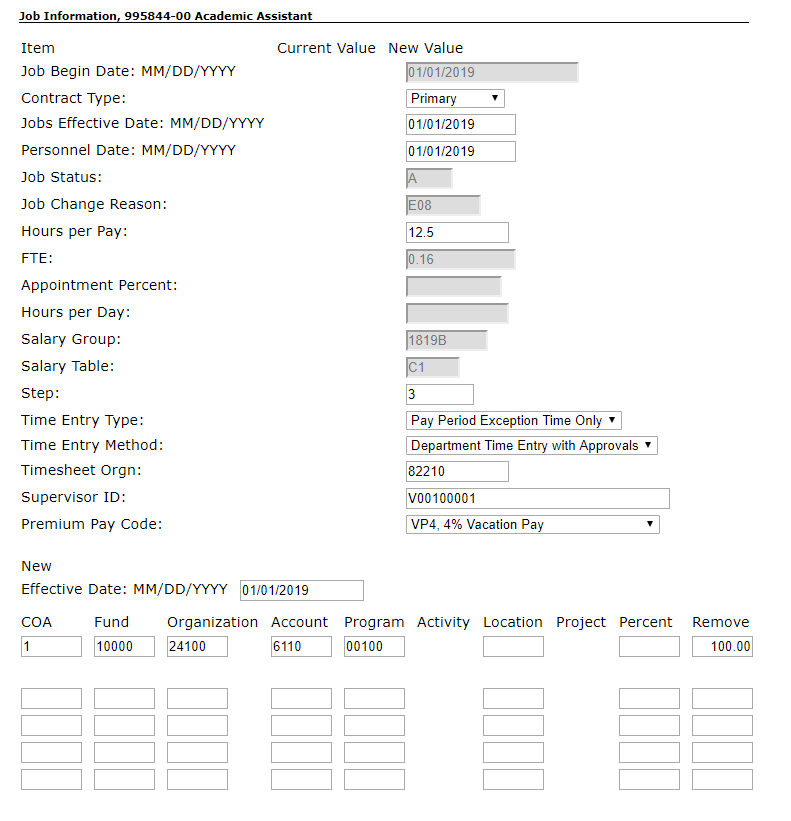This screenshot has height=821, width=791.
Task: Select the Jobs Effective Date field
Action: (458, 124)
